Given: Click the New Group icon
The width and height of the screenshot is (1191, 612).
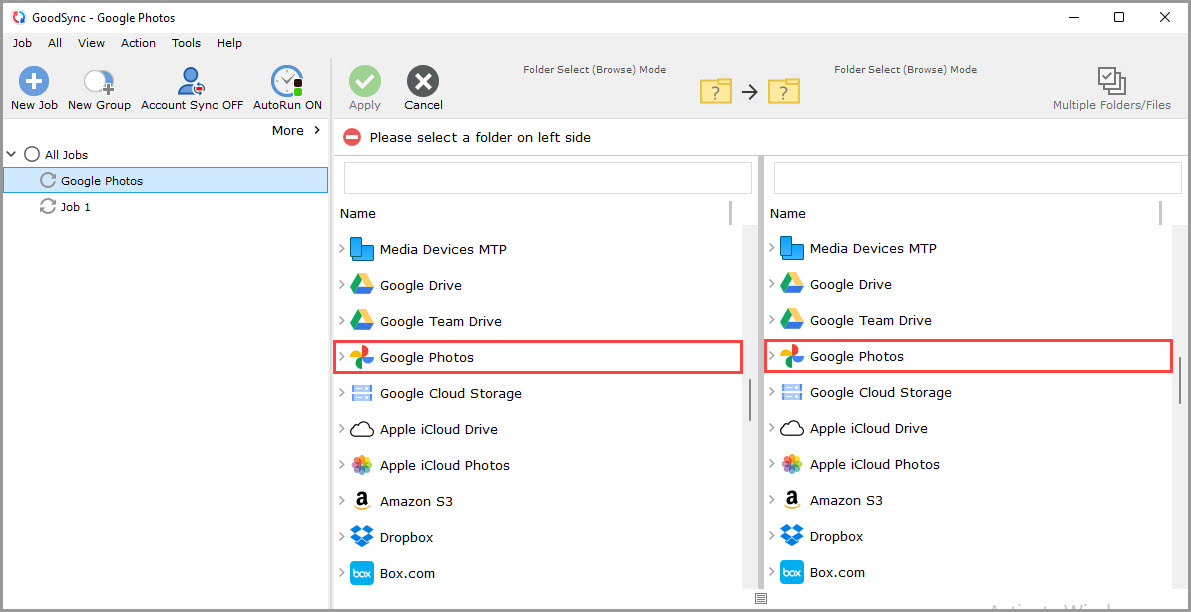Looking at the screenshot, I should tap(98, 80).
